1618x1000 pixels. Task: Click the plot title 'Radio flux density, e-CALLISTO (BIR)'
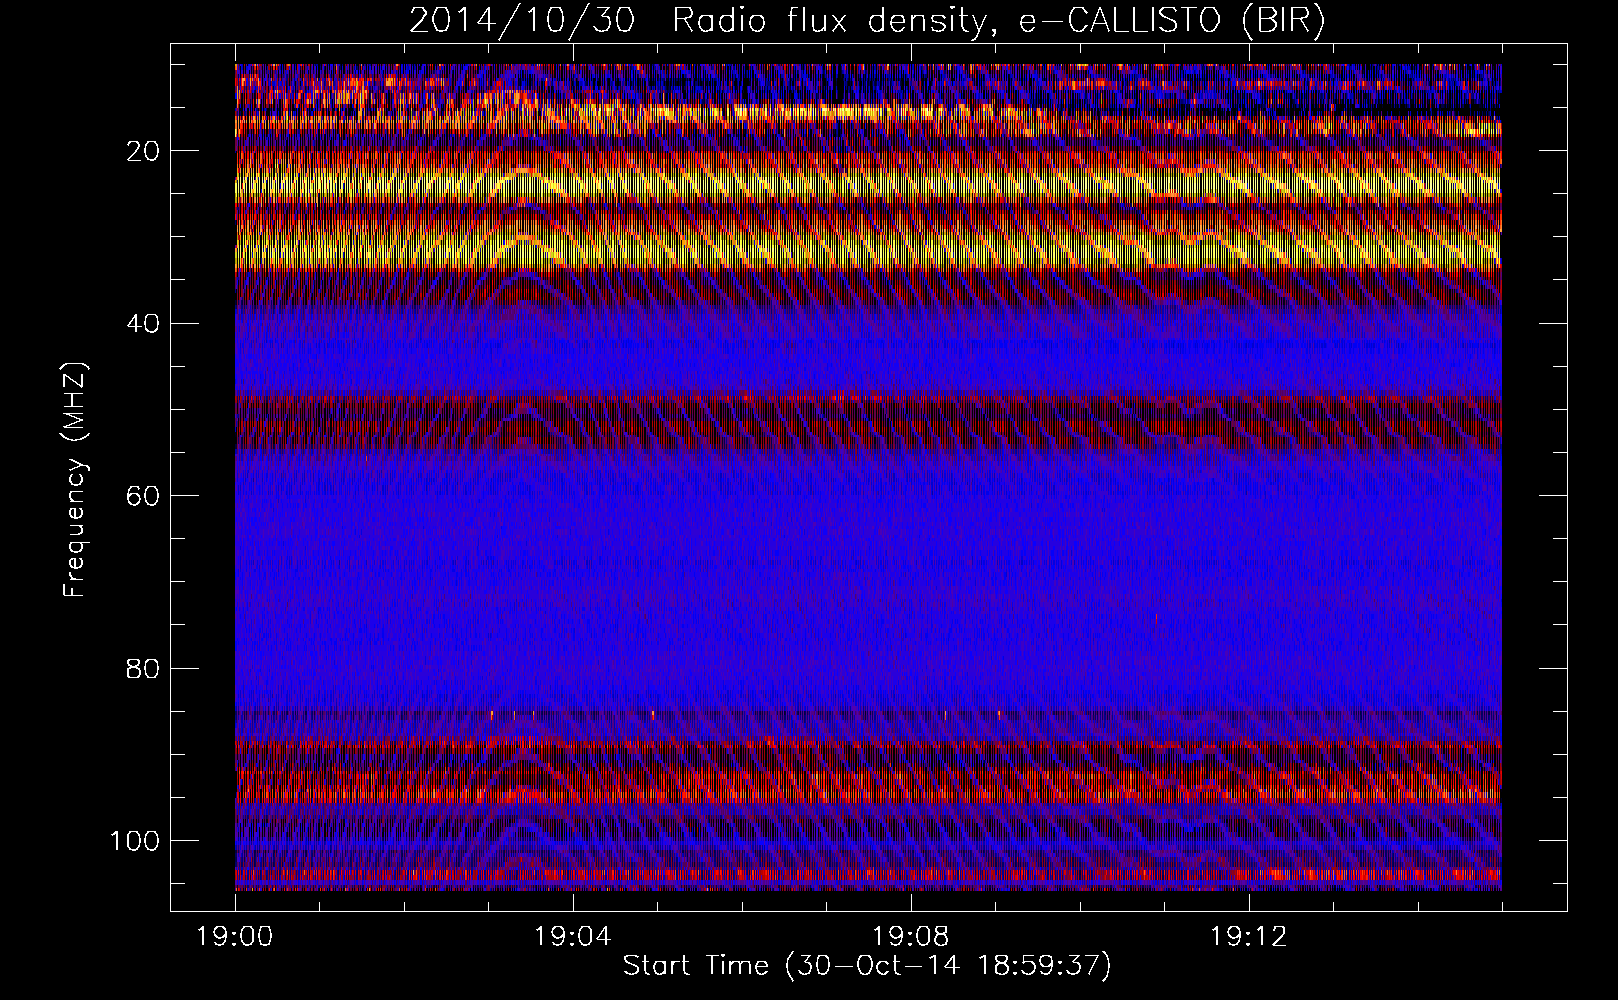coord(998,21)
